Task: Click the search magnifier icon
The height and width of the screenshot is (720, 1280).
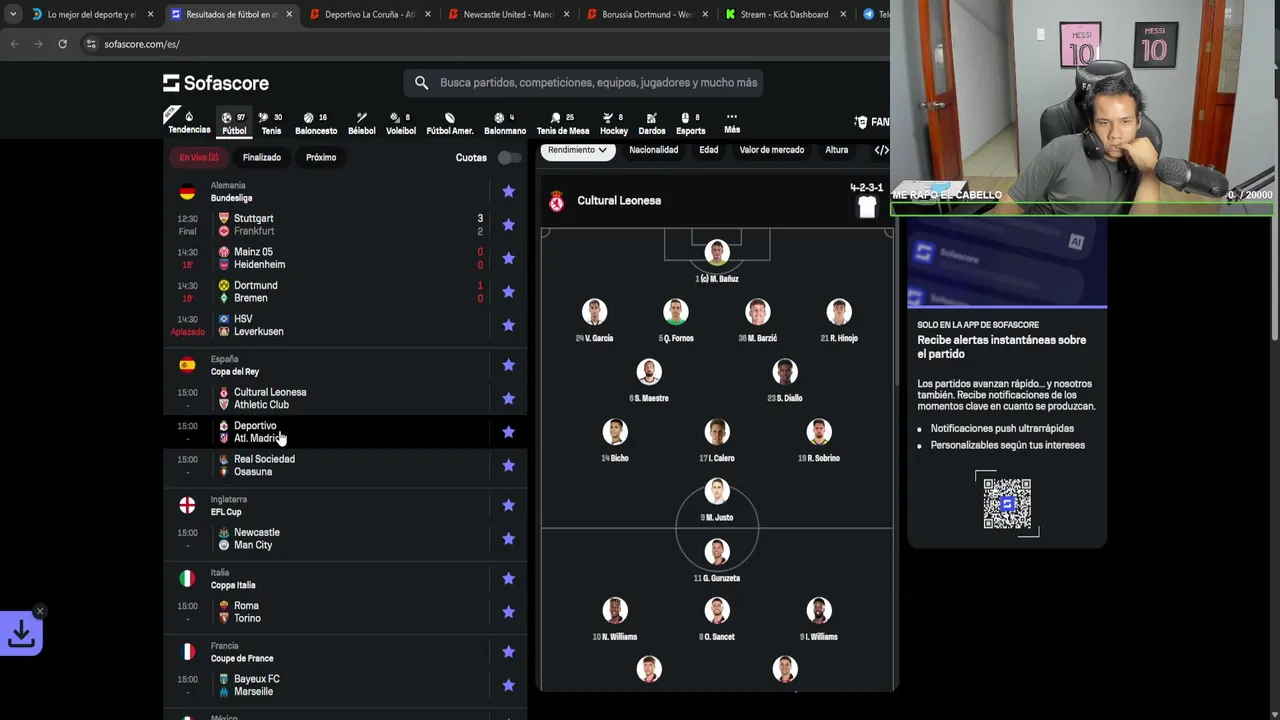Action: click(x=421, y=83)
